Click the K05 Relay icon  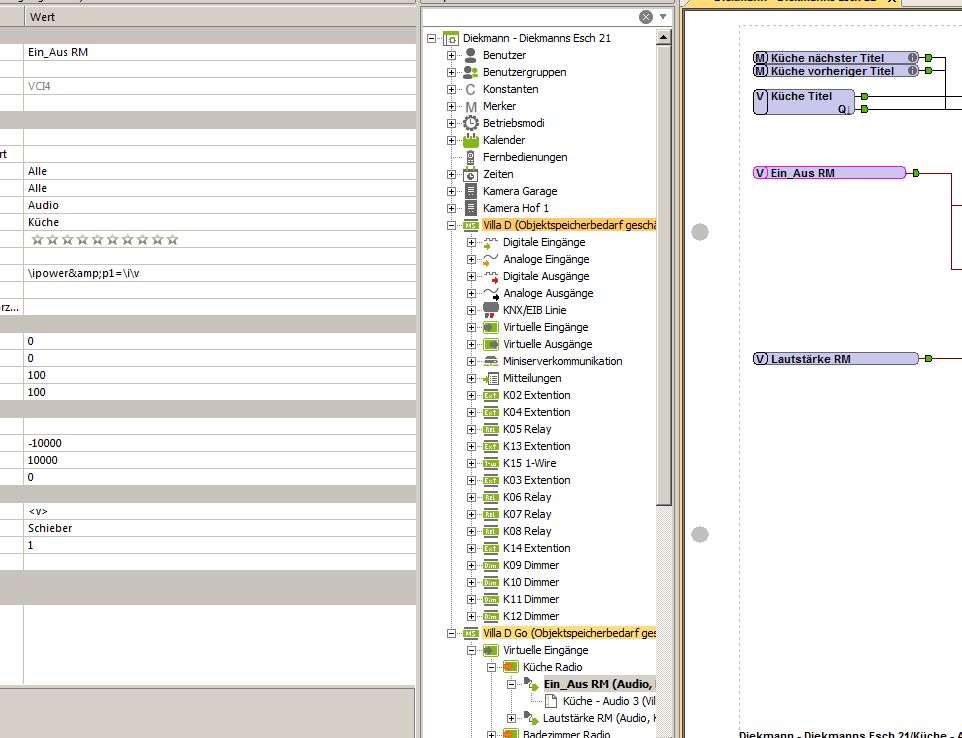[x=491, y=429]
